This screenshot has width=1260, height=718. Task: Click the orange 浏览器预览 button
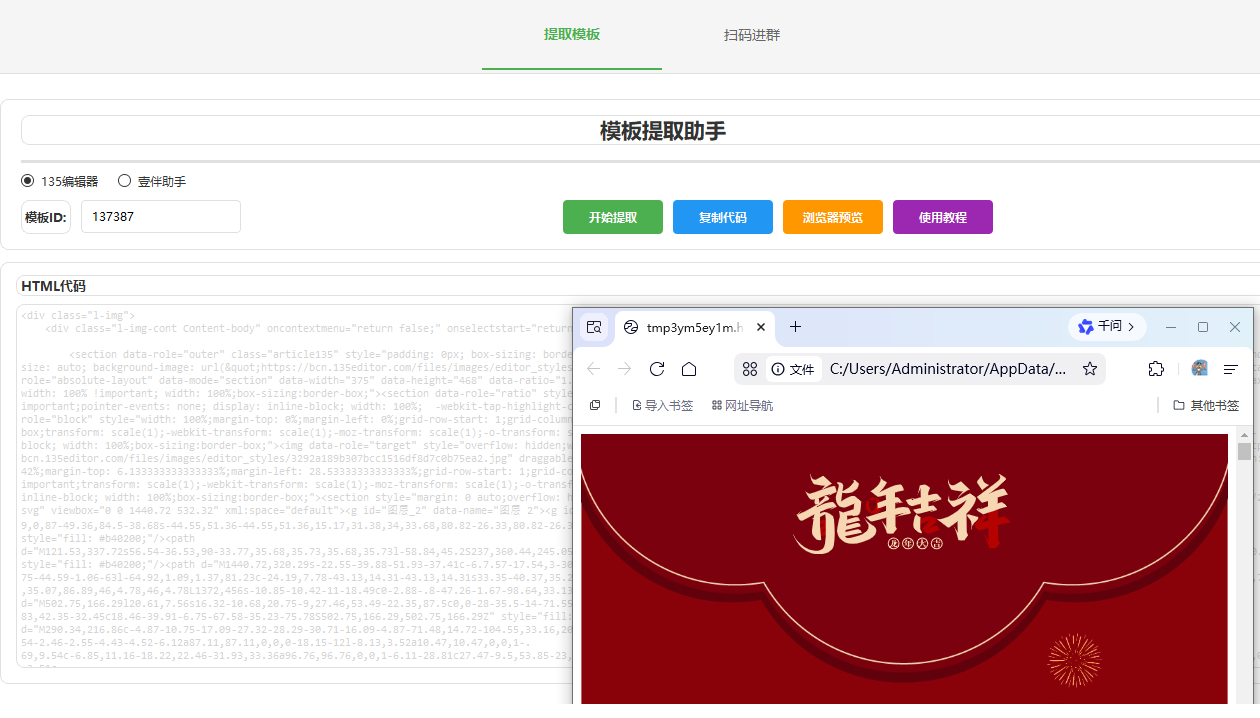click(x=833, y=217)
